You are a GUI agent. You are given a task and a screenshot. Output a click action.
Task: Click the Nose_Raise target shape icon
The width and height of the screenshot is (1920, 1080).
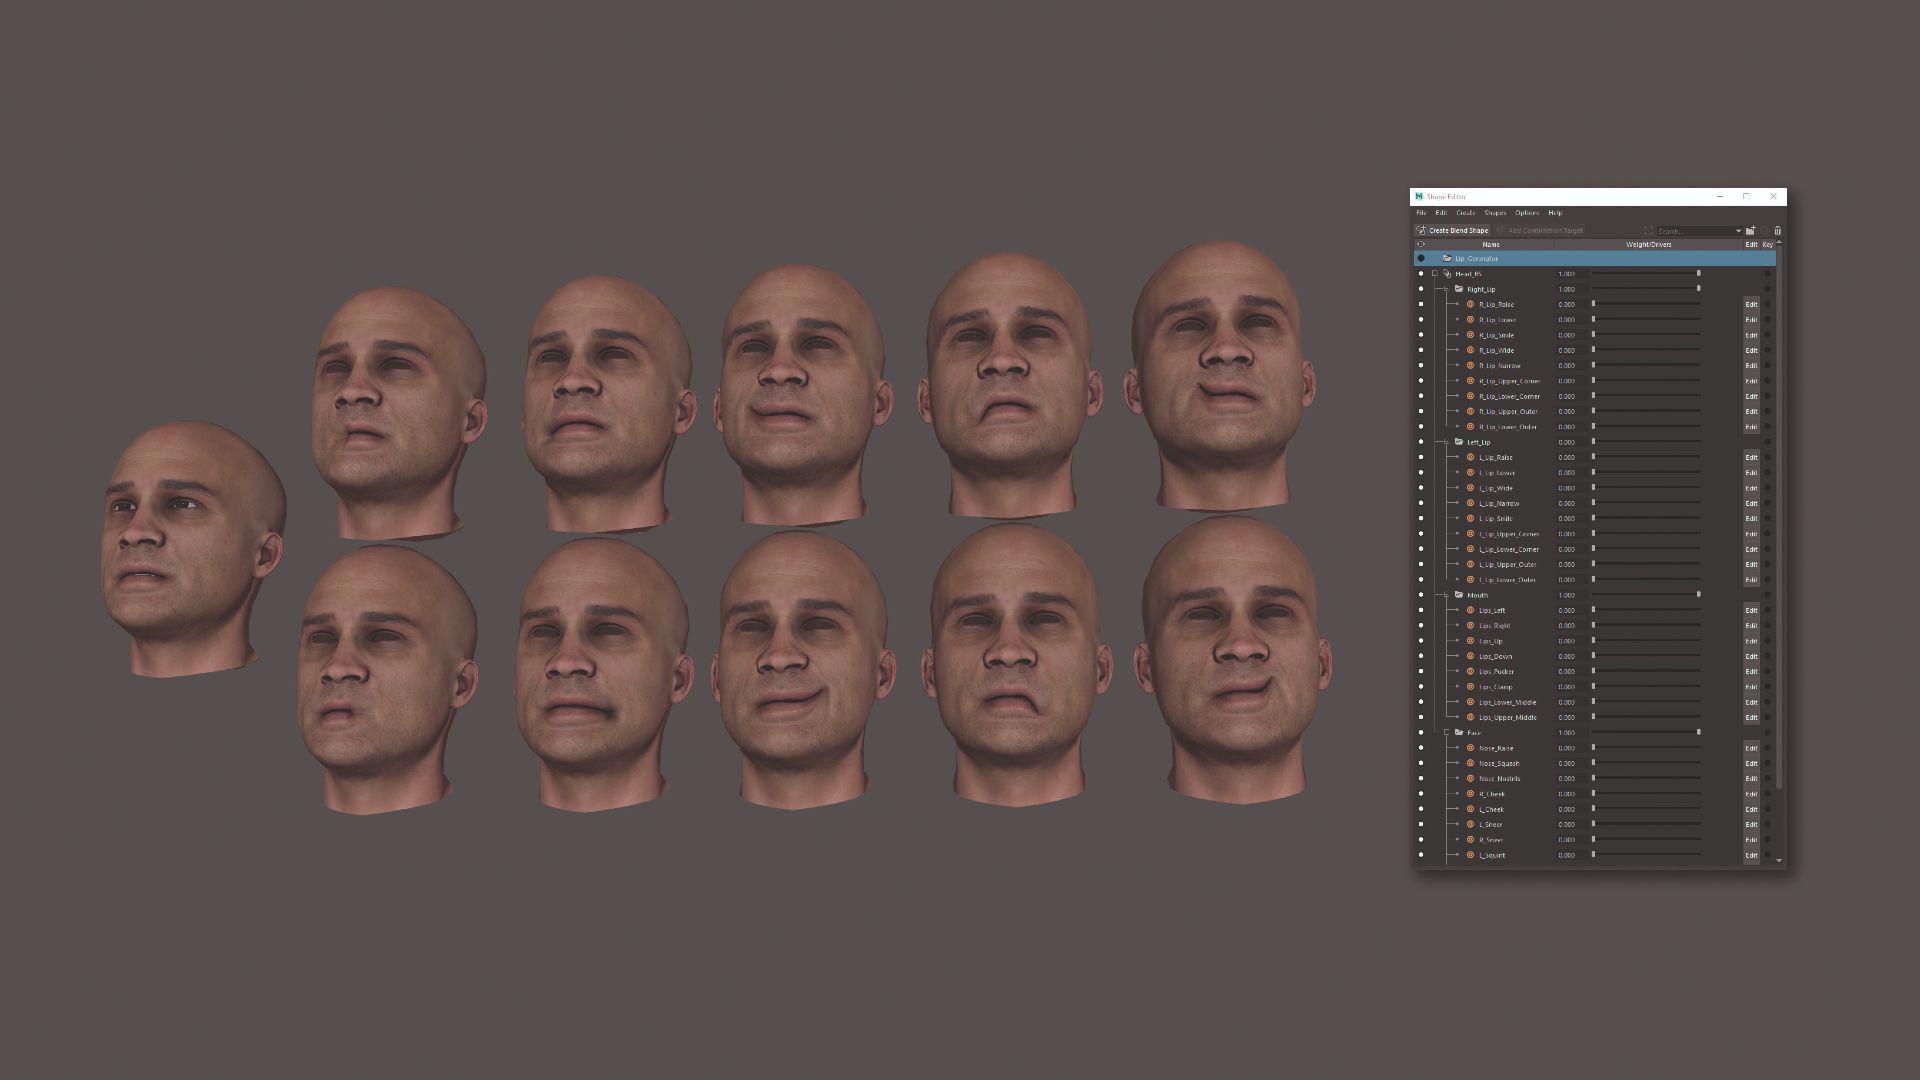click(x=1471, y=748)
